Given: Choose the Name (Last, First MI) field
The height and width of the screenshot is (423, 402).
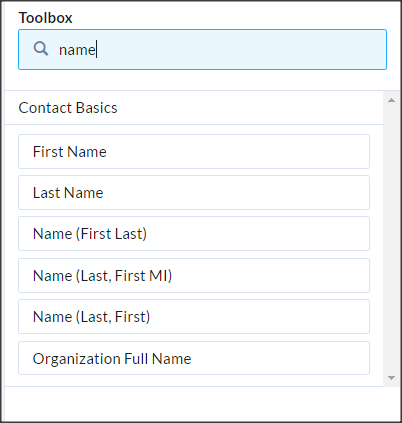Looking at the screenshot, I should pos(194,276).
